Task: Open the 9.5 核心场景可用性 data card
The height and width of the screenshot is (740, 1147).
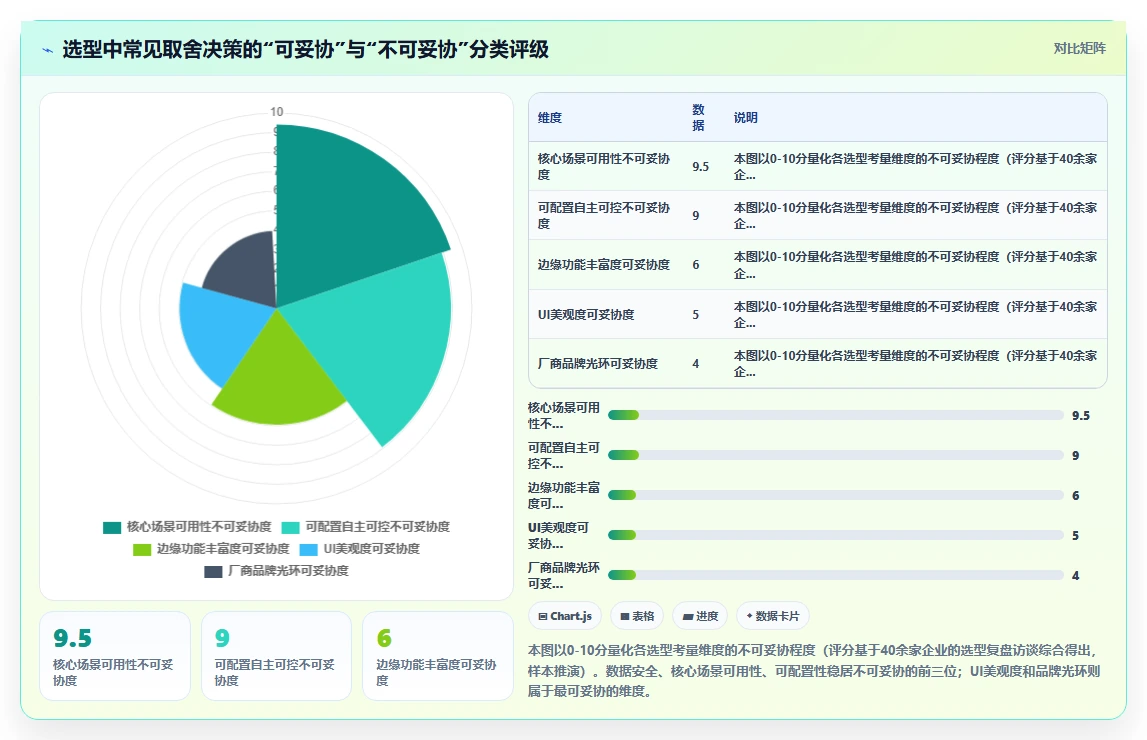Action: click(115, 656)
